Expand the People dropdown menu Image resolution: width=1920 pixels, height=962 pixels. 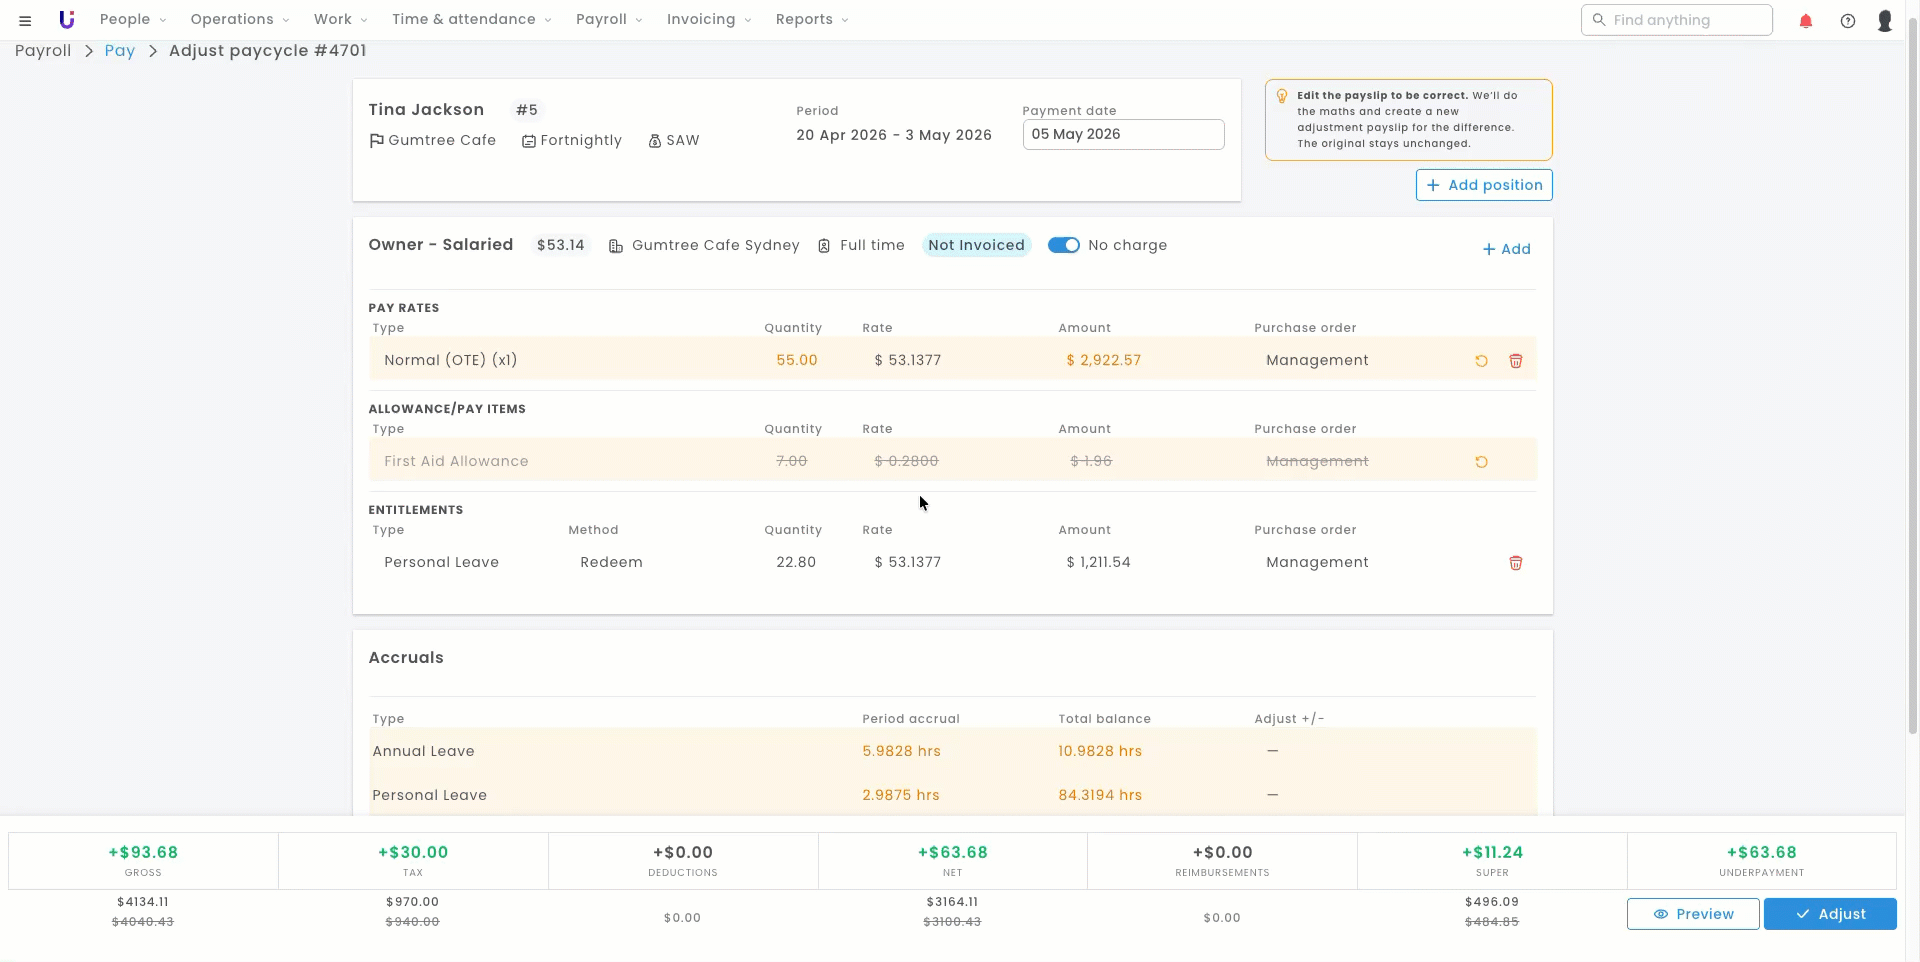click(133, 19)
